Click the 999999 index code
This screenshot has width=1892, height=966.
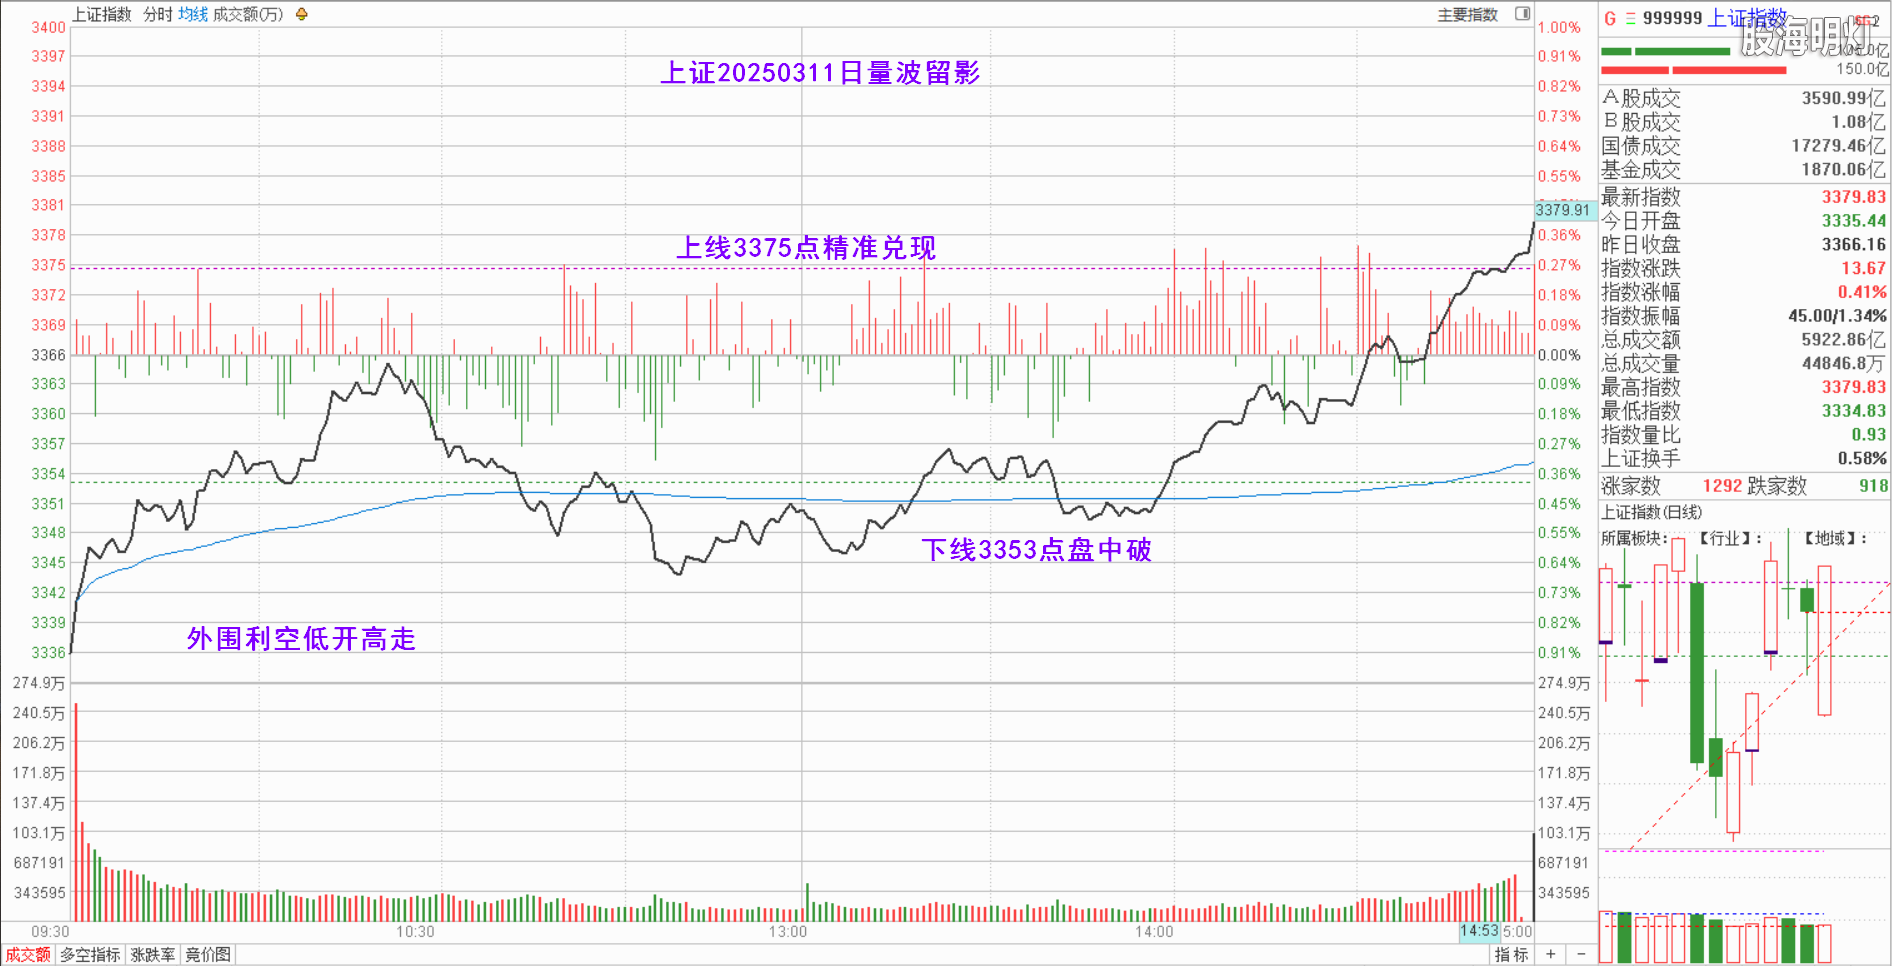1672,18
